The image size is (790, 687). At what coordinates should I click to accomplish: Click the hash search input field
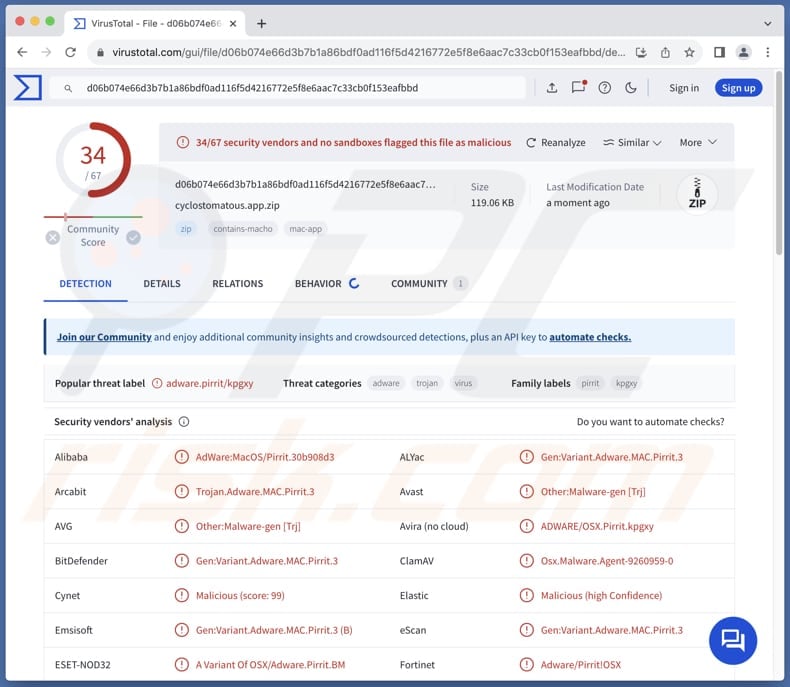(287, 88)
